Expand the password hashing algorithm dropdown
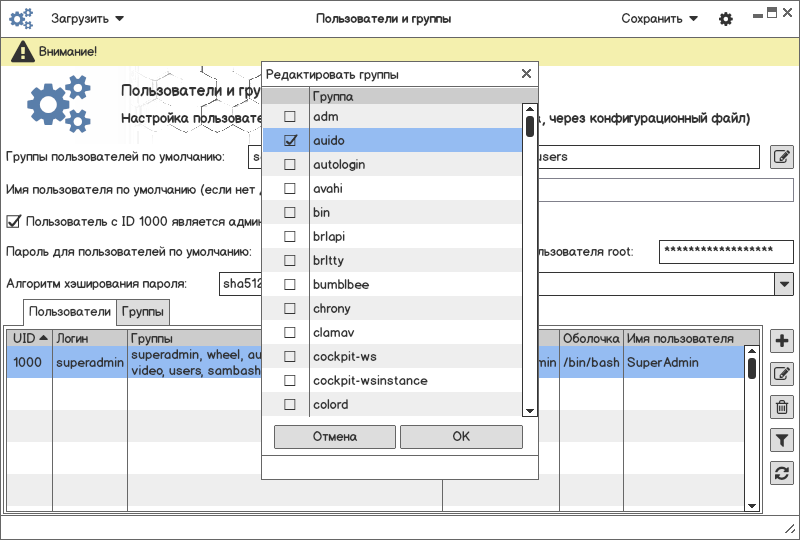 coord(783,284)
